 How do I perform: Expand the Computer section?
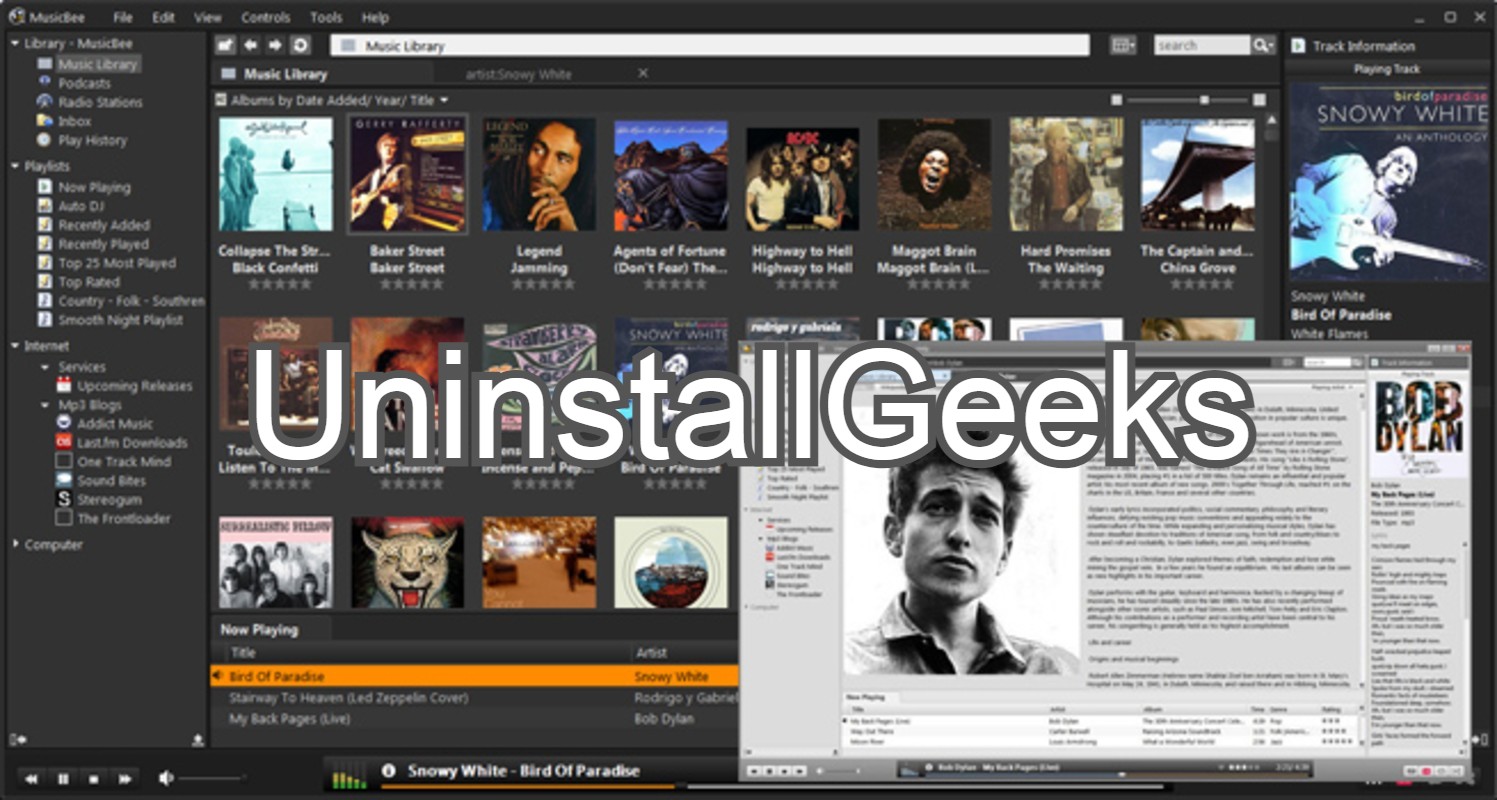(x=15, y=544)
